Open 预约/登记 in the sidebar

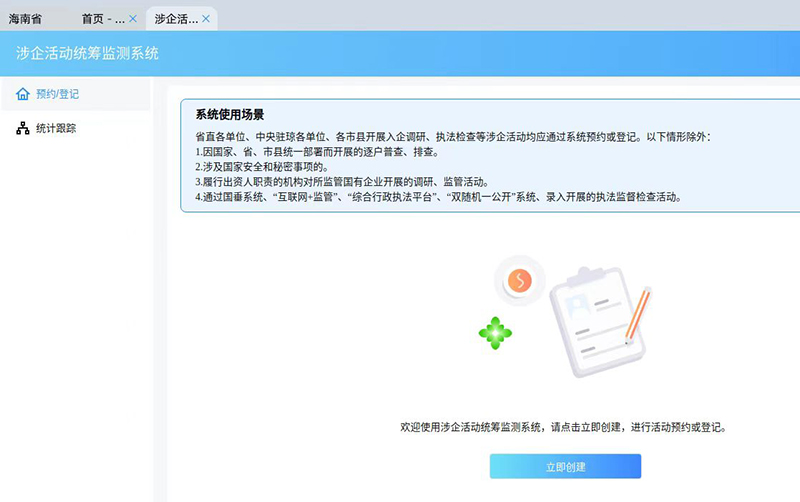click(57, 94)
